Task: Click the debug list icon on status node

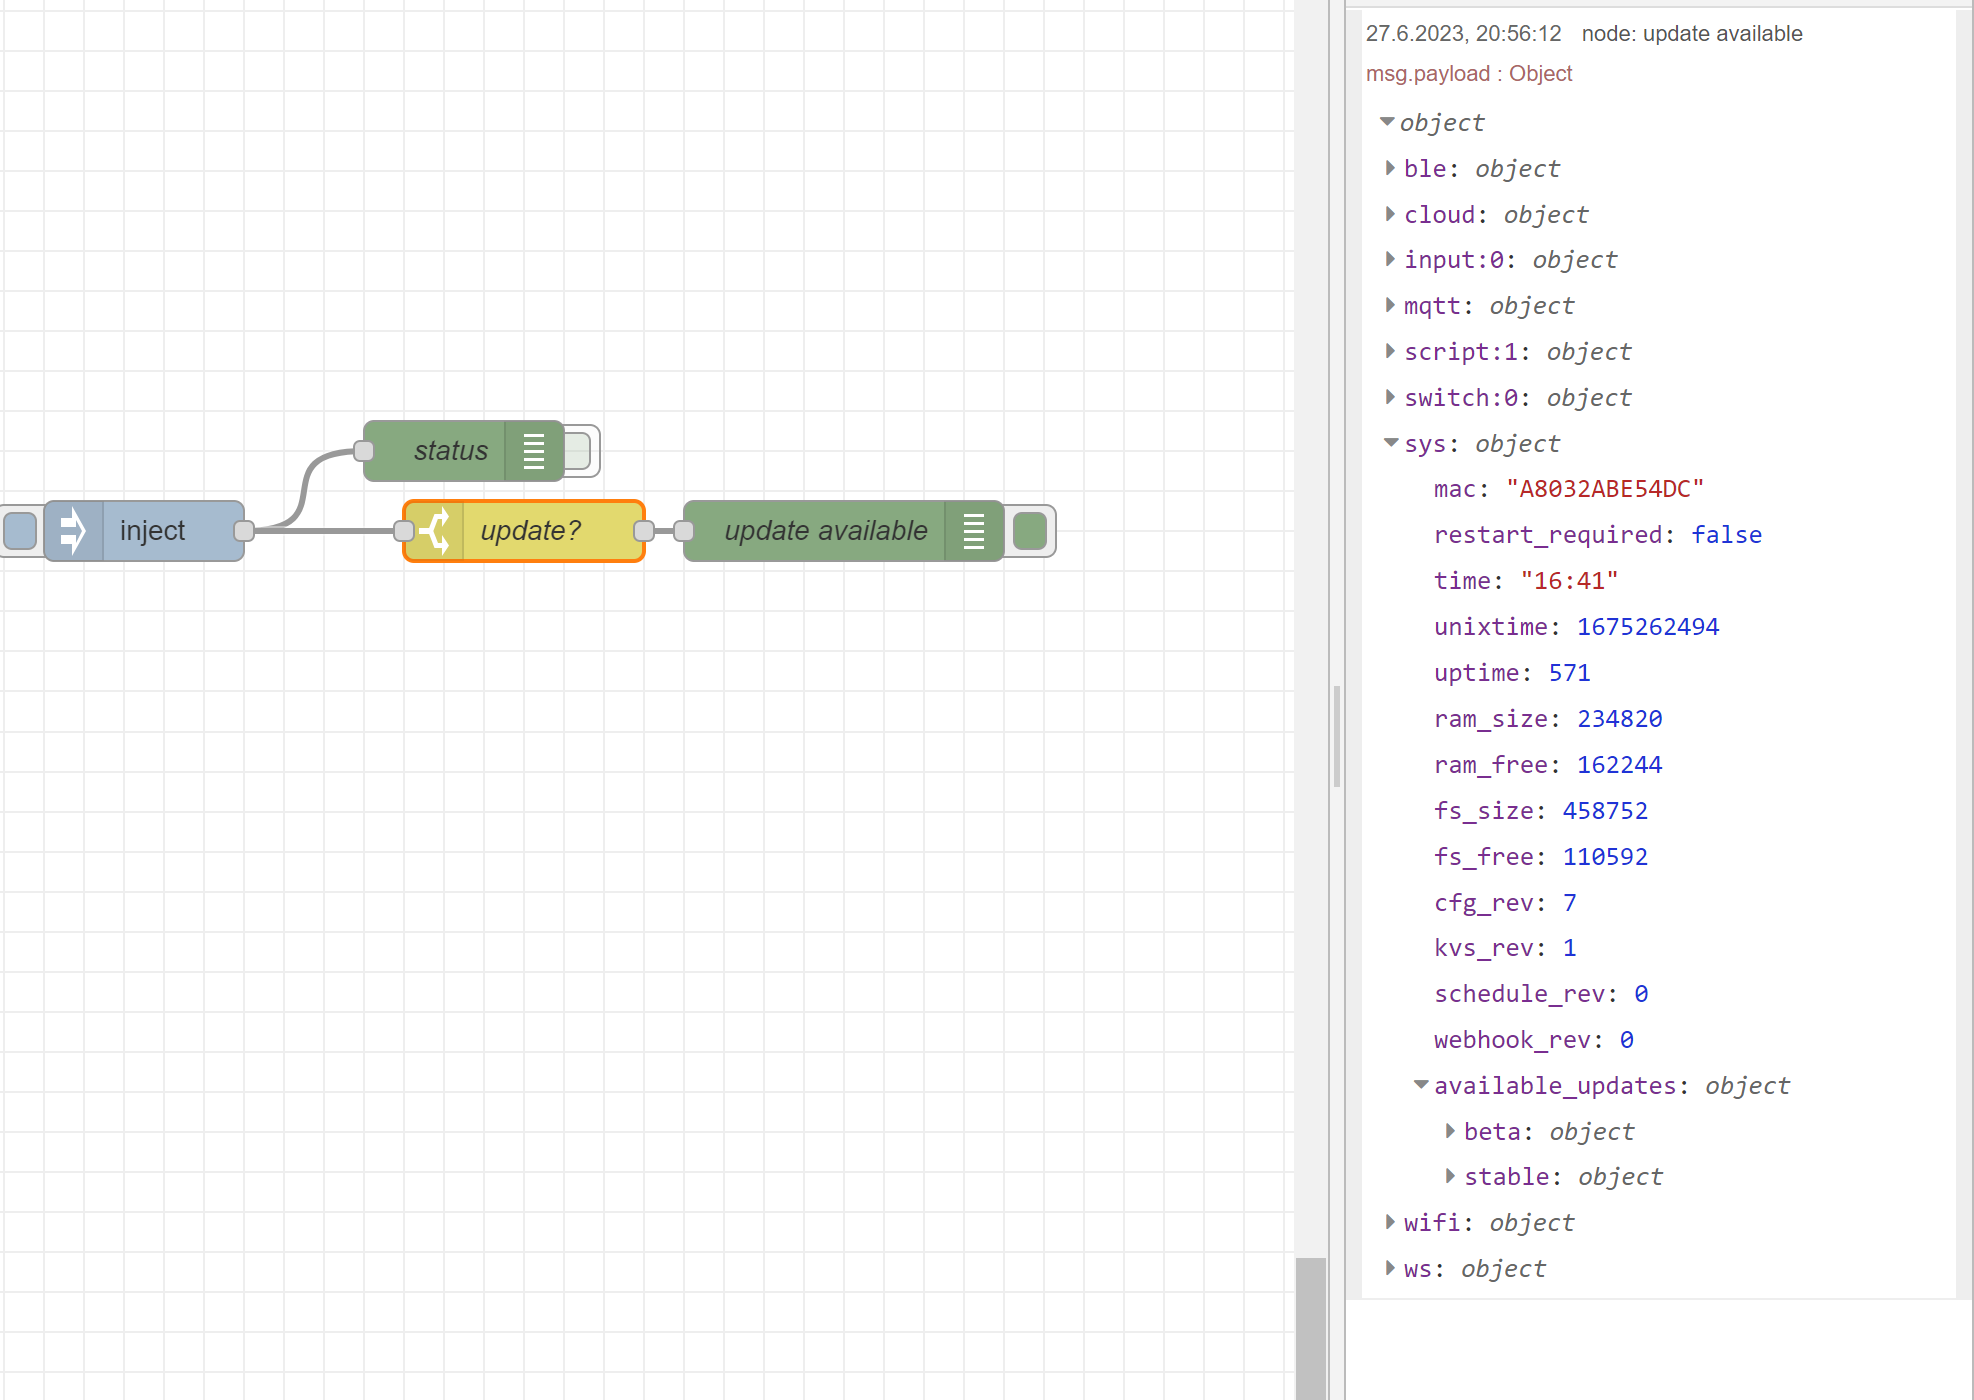Action: 534,451
